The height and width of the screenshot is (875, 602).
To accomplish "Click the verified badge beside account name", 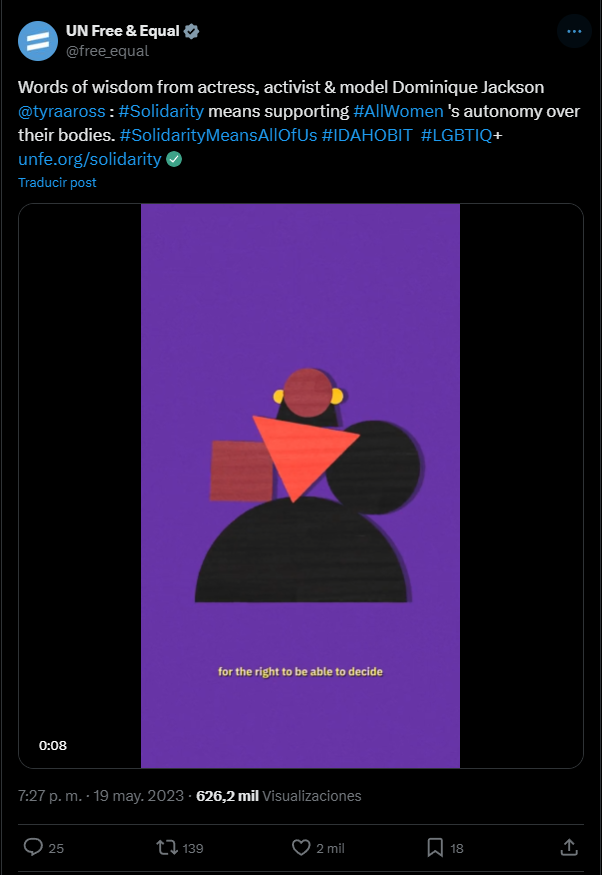I will pos(191,31).
